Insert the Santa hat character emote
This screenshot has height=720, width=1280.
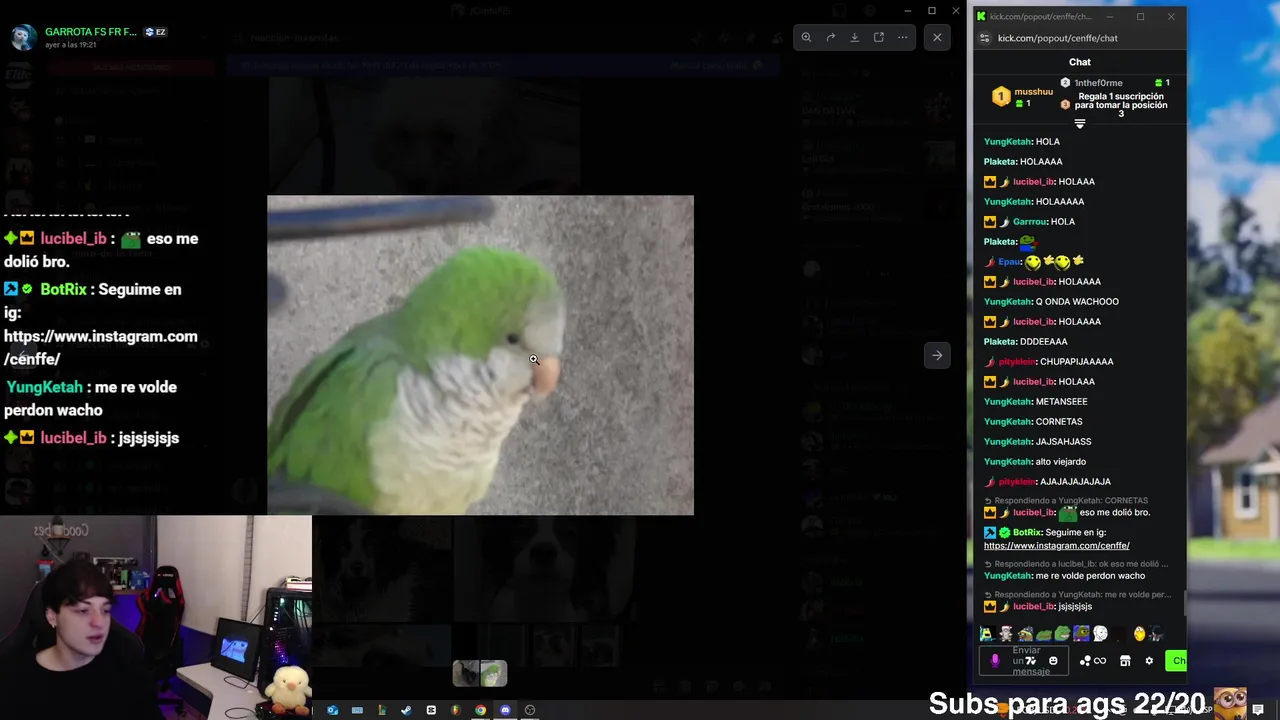1006,633
